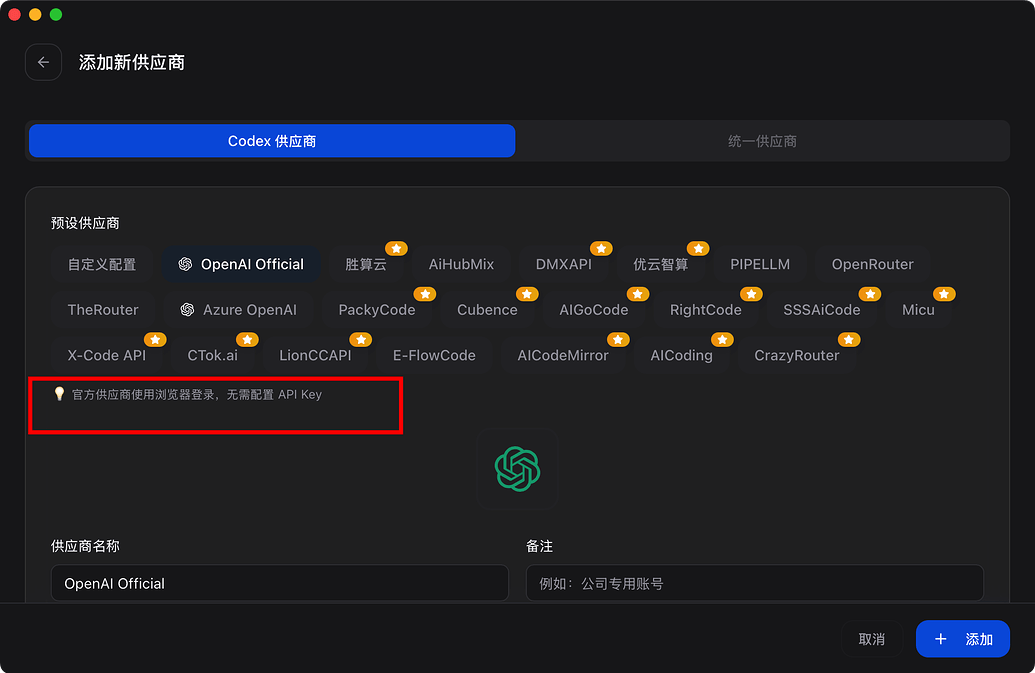Click the 添加 button
The width and height of the screenshot is (1035, 673).
(962, 639)
